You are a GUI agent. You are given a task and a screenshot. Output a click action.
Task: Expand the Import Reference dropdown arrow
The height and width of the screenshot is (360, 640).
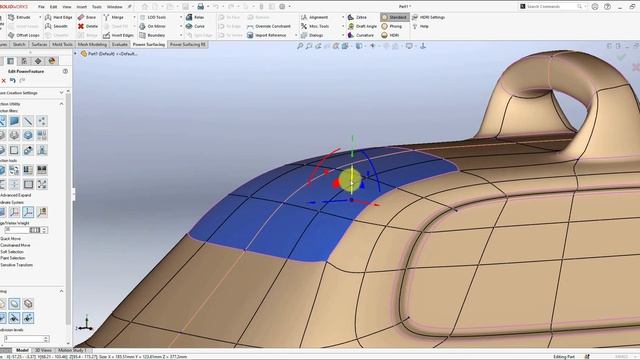click(x=296, y=35)
